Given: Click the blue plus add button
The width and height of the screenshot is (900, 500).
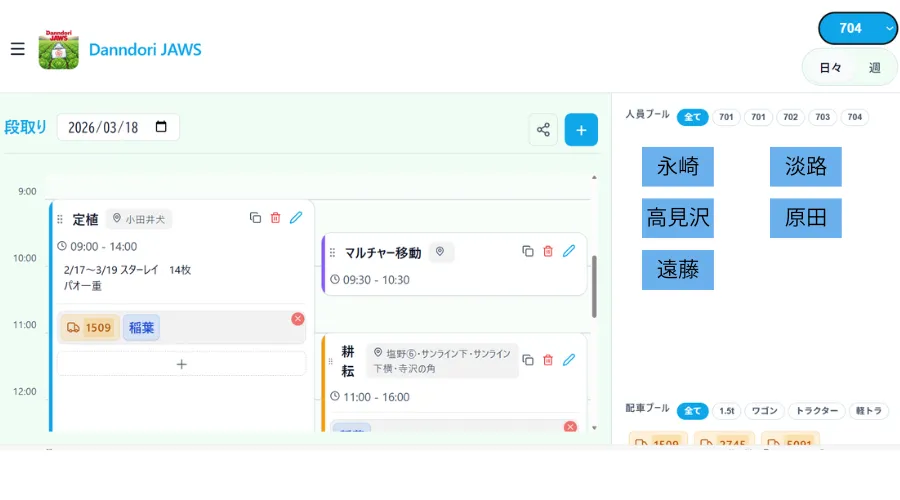Looking at the screenshot, I should (581, 130).
